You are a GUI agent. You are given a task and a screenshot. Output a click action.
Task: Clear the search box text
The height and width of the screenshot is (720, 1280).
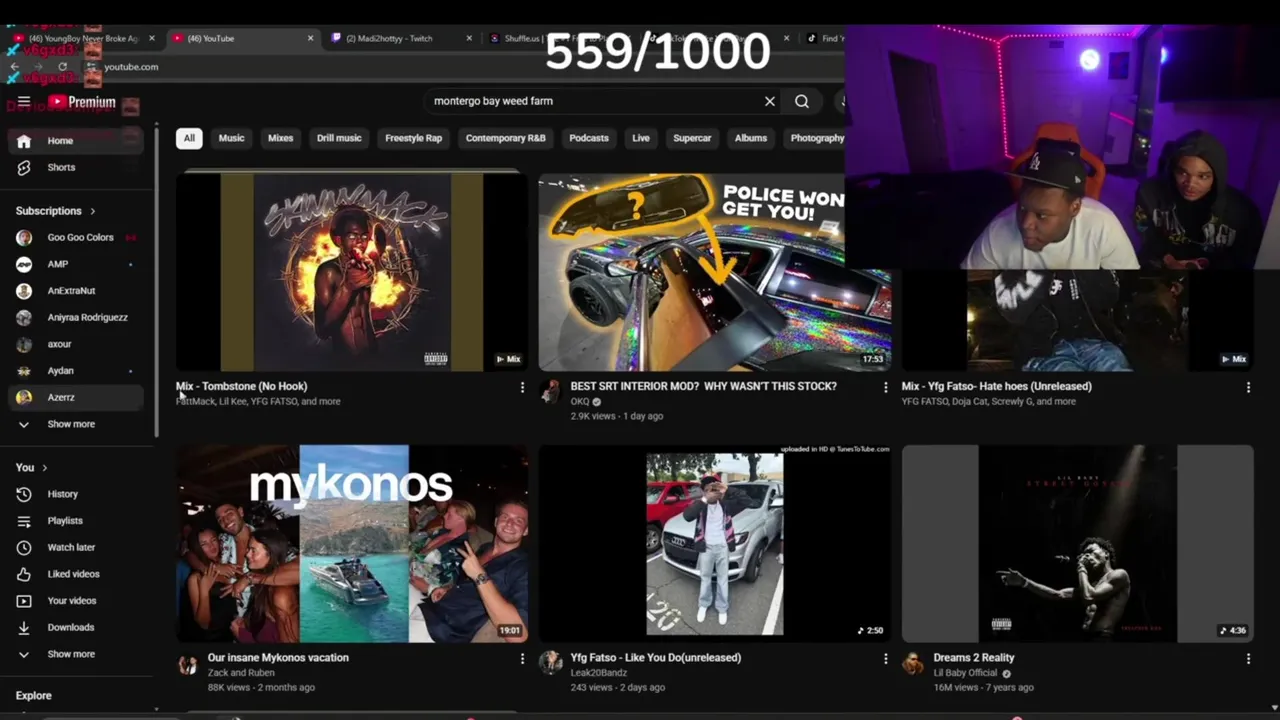tap(770, 101)
